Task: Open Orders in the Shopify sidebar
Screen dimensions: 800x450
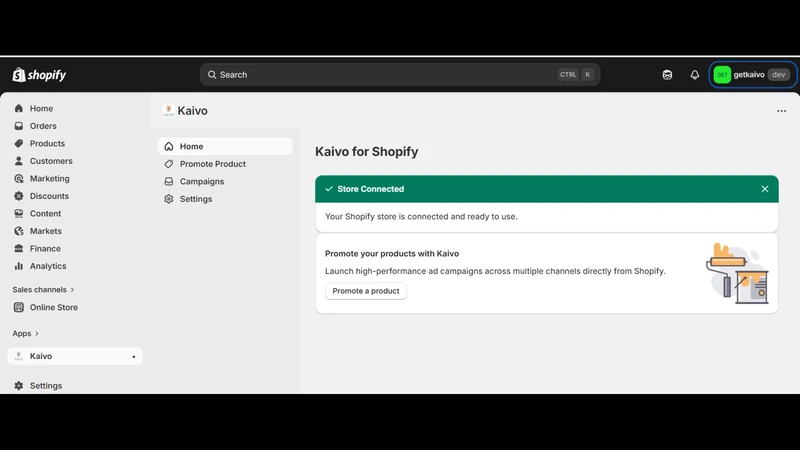Action: (x=43, y=126)
